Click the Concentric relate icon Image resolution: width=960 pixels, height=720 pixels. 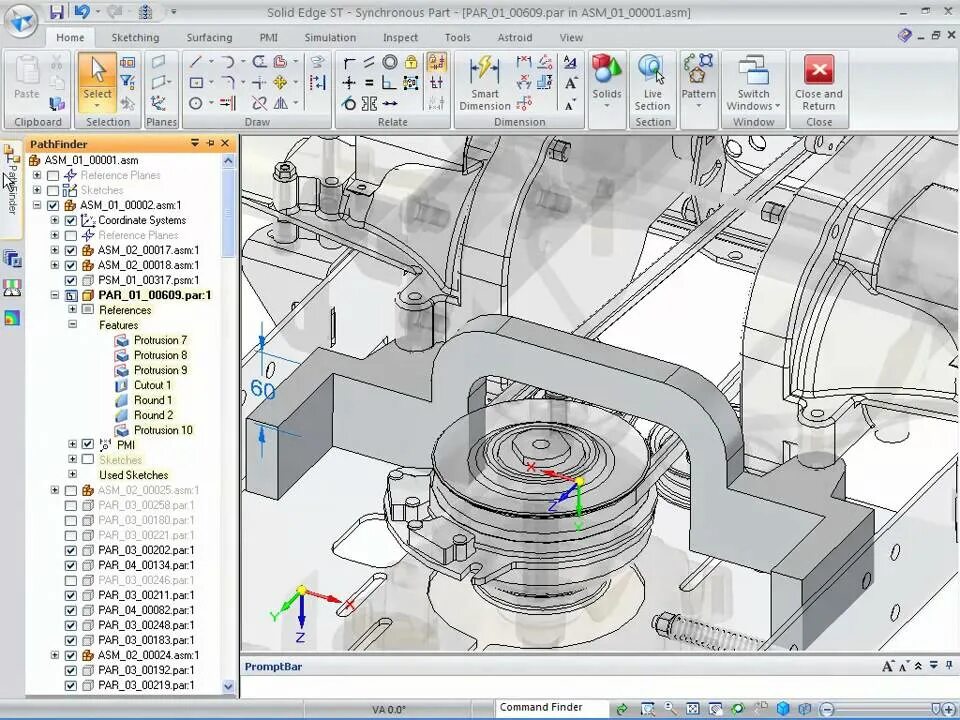(390, 62)
